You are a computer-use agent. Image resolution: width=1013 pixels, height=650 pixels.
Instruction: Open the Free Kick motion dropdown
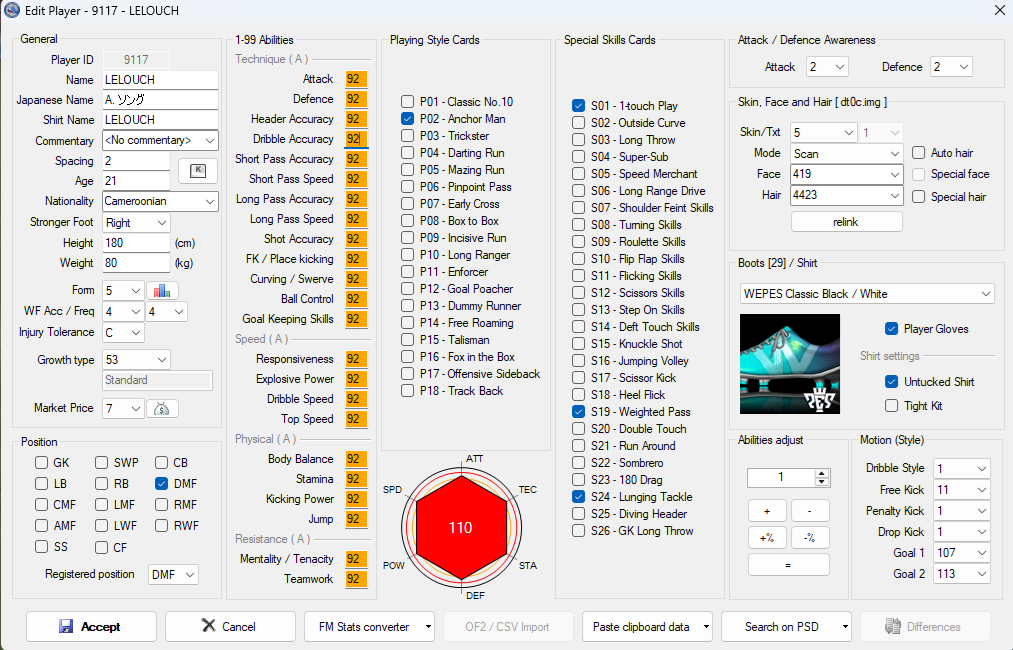981,490
